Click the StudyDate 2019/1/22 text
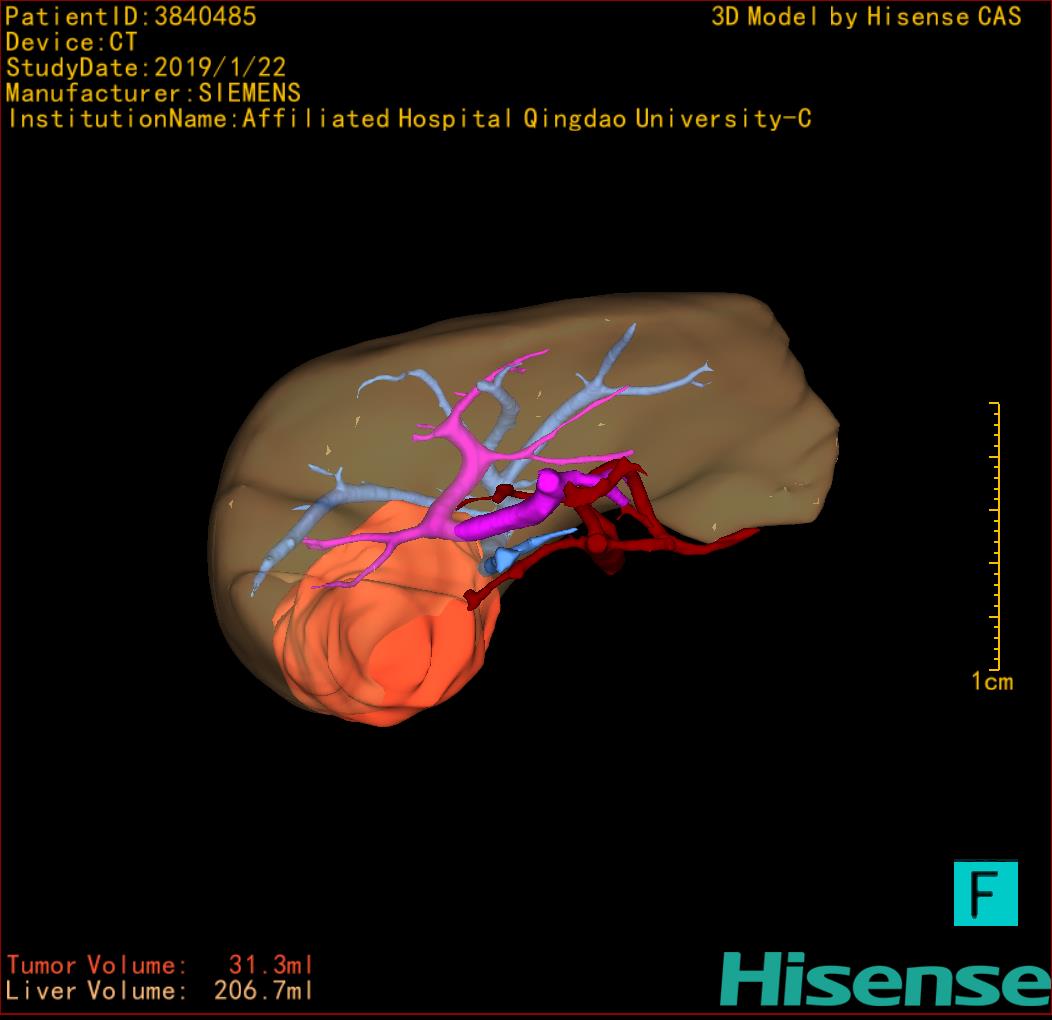Viewport: 1052px width, 1020px height. point(146,68)
